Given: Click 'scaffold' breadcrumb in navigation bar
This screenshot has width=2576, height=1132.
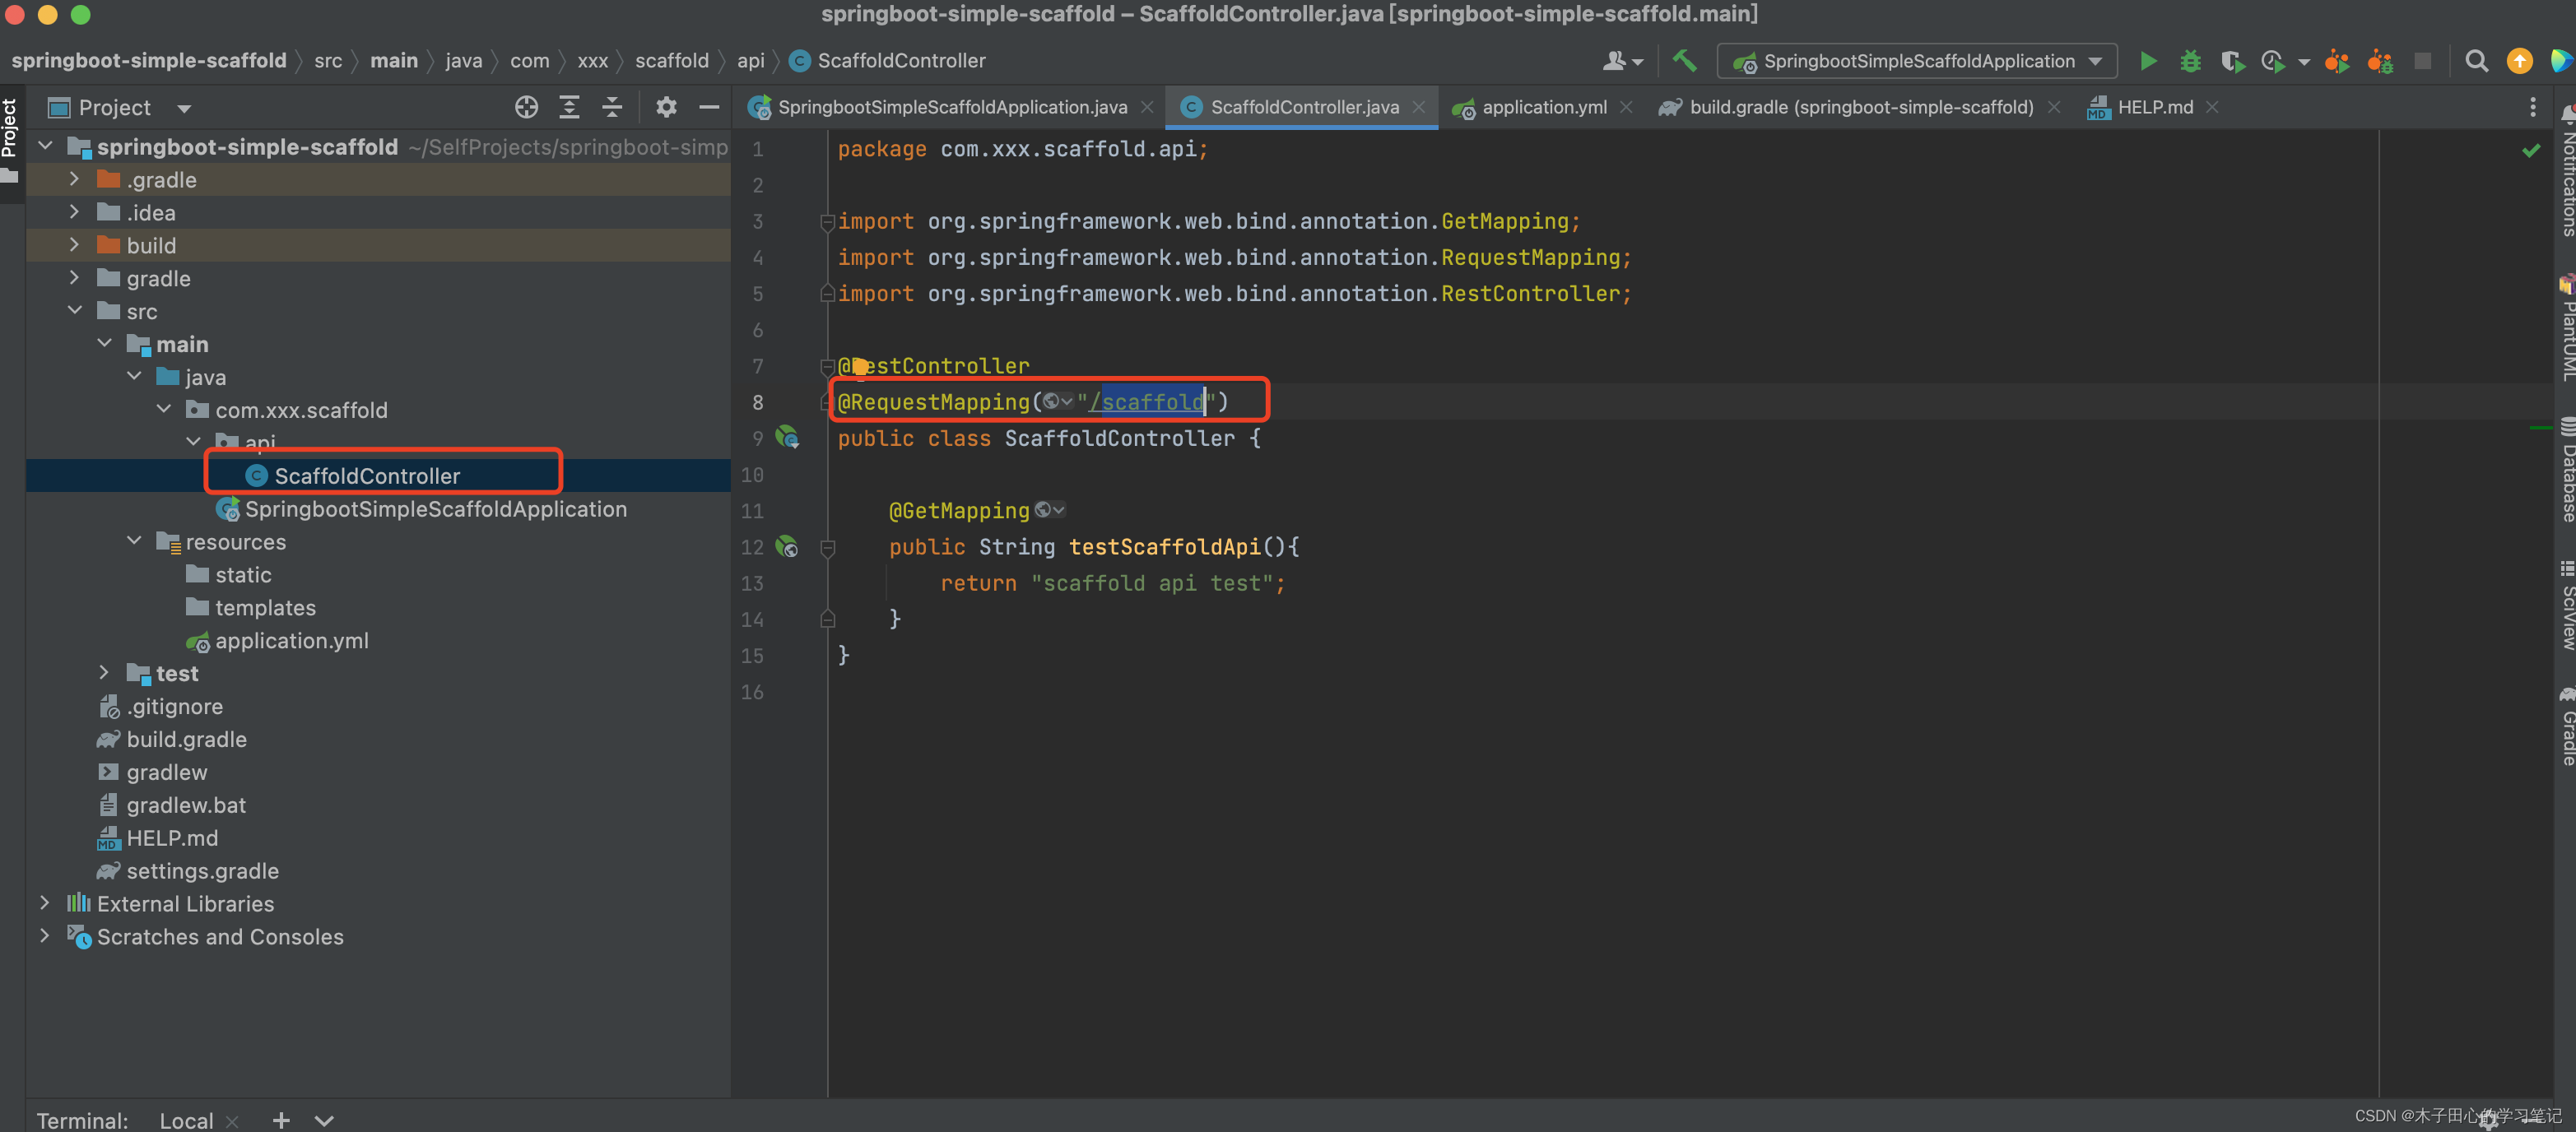Looking at the screenshot, I should coord(672,61).
